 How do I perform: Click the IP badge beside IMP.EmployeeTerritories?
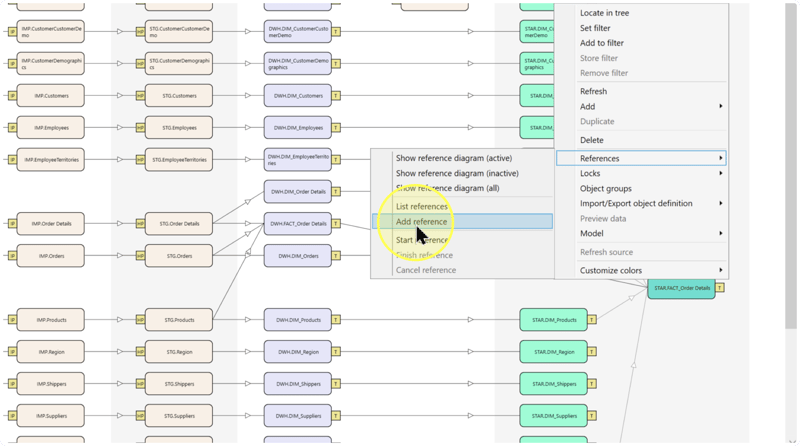(x=12, y=160)
